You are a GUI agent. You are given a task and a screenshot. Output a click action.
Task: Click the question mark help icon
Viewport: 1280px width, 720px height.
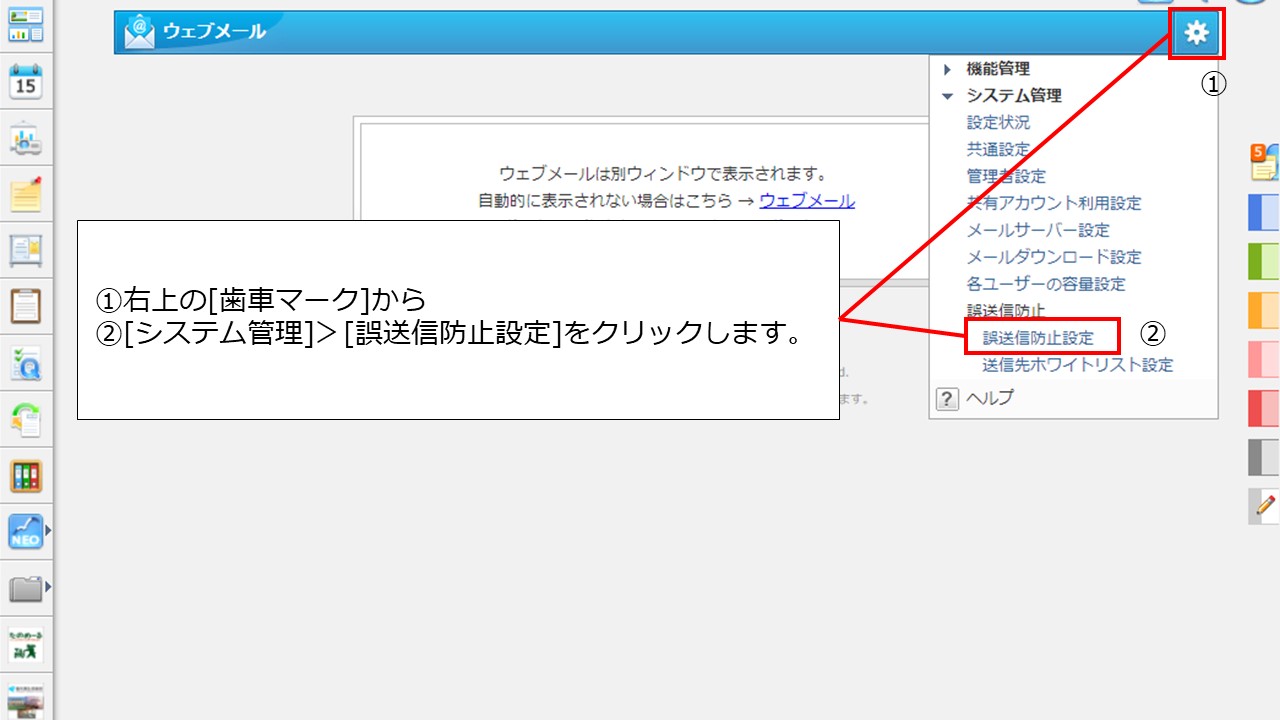[x=947, y=399]
